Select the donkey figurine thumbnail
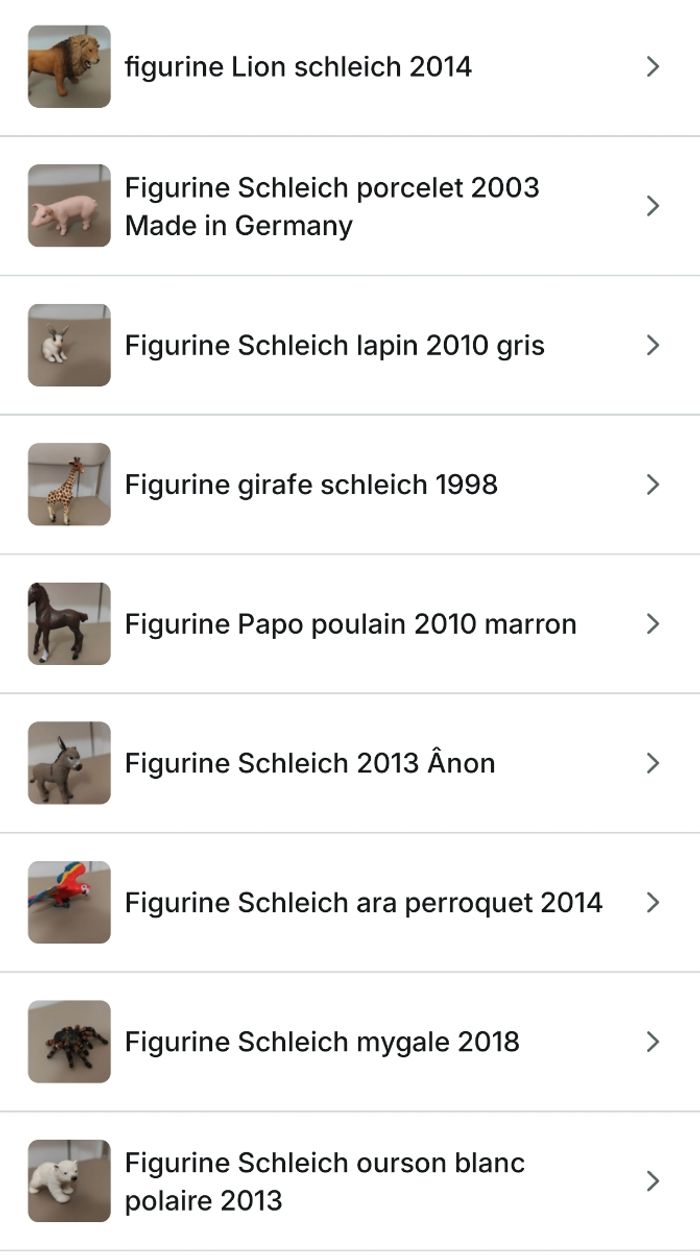700x1255 pixels. [x=69, y=763]
